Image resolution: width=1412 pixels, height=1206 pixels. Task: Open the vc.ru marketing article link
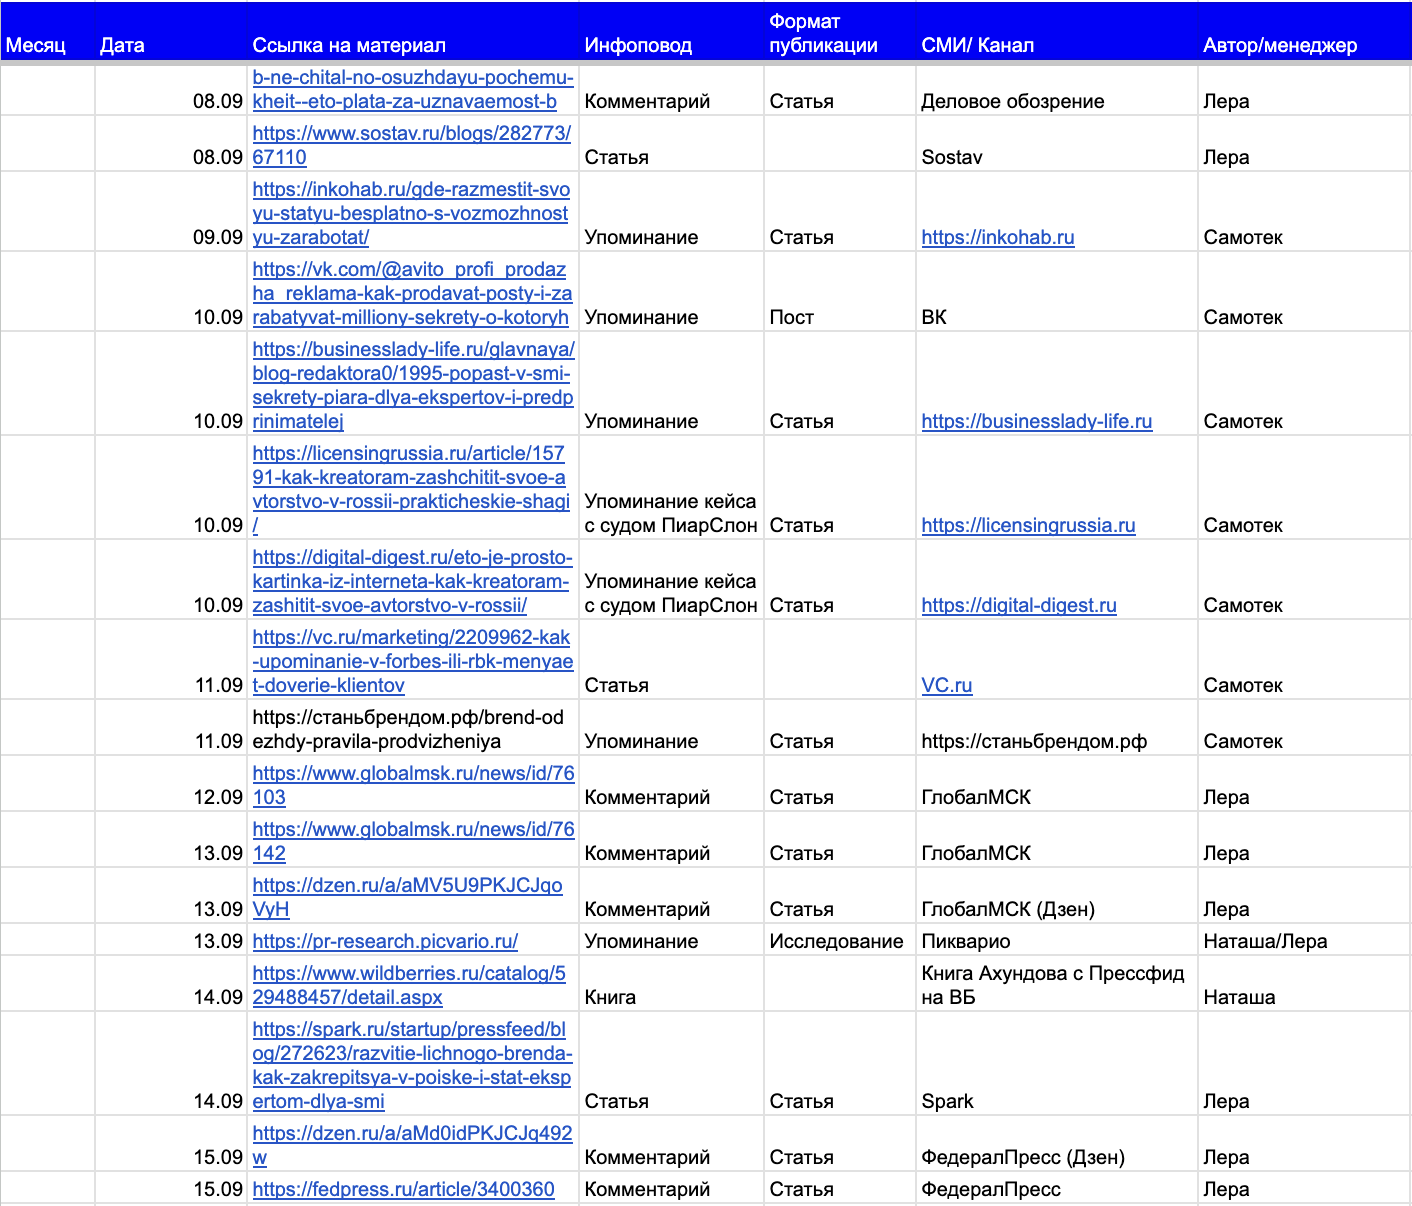coord(413,661)
